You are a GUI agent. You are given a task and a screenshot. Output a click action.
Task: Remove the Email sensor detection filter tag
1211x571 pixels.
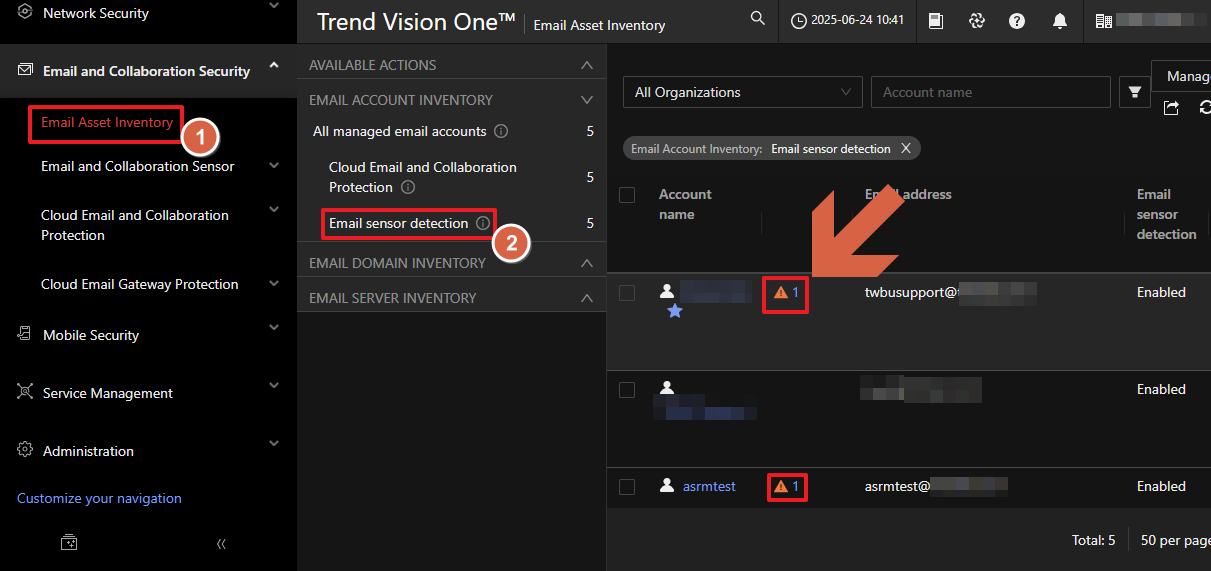tap(906, 148)
